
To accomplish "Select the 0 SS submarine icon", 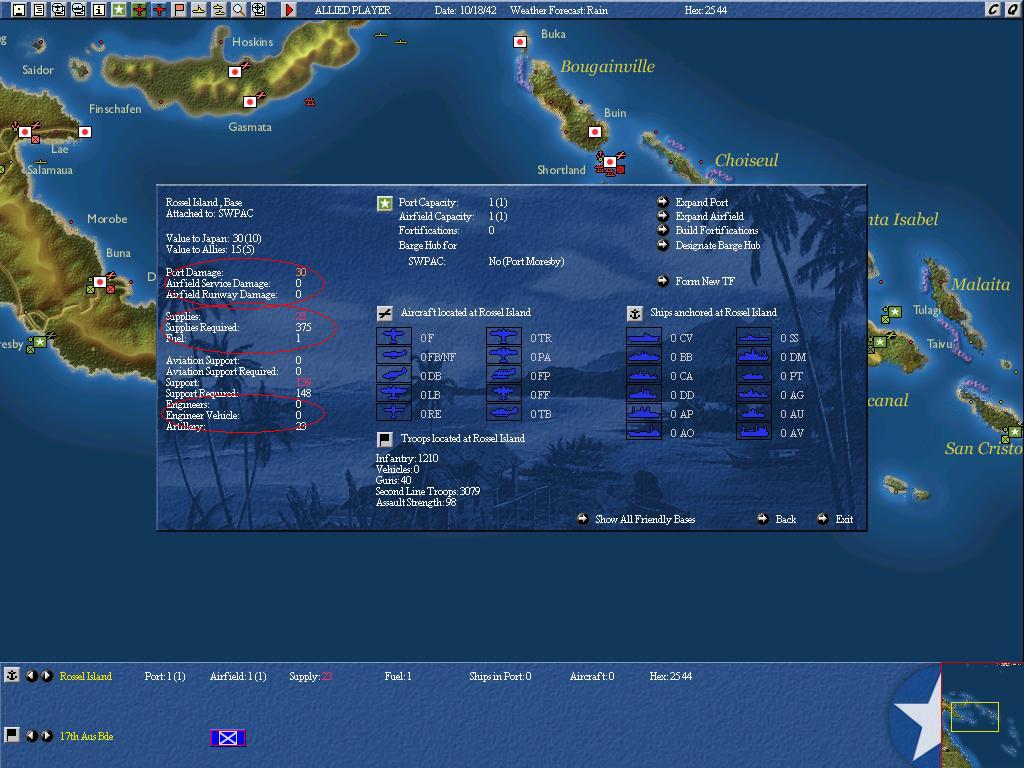I will tap(754, 337).
